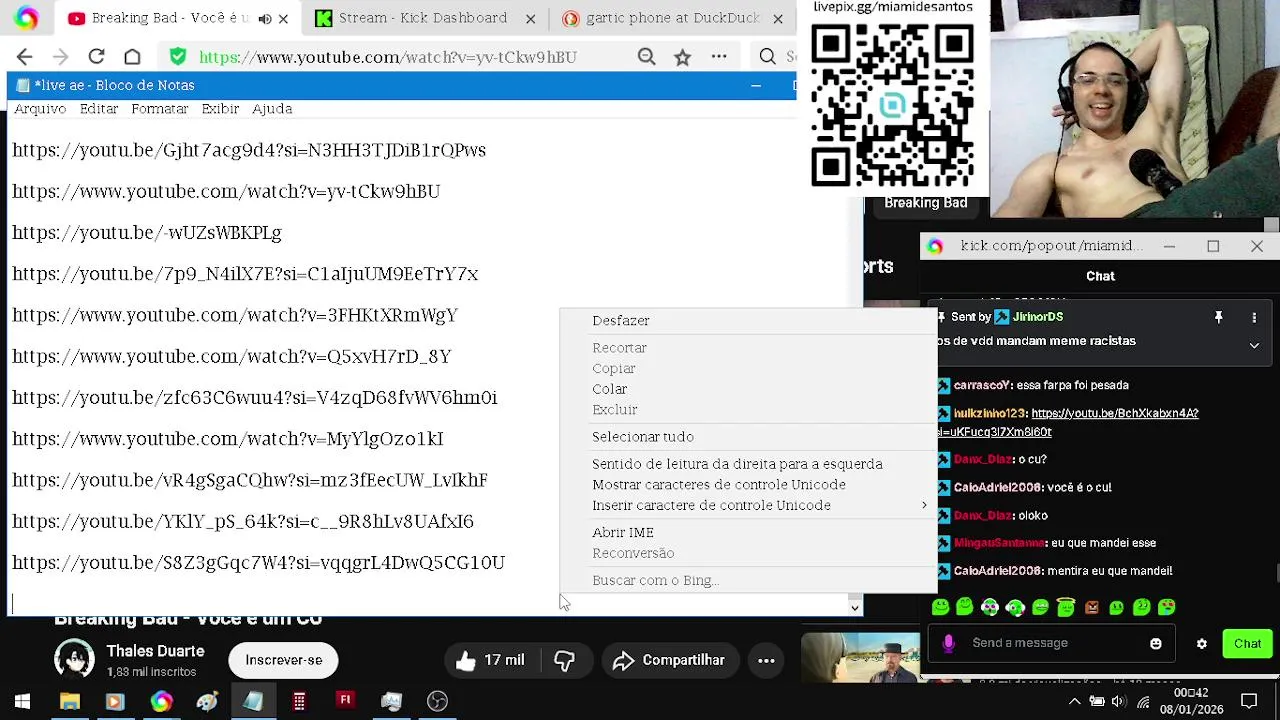The height and width of the screenshot is (720, 1280).
Task: Click the purple microphone icon in chat
Action: click(x=948, y=643)
